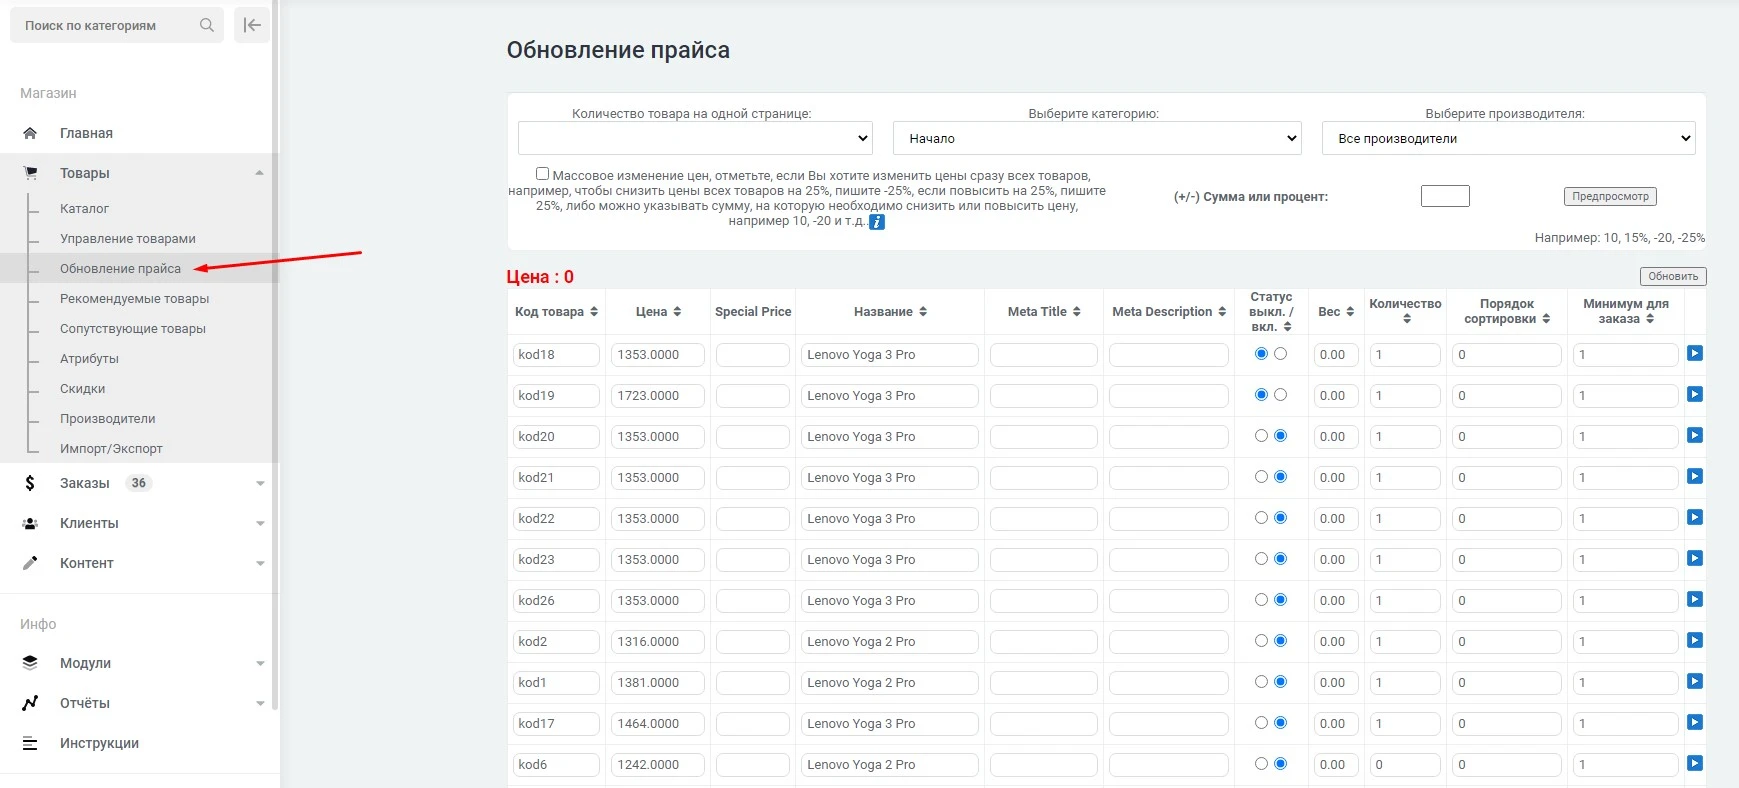Open the category dropdown showing Начало
Image resolution: width=1739 pixels, height=788 pixels.
(x=1097, y=138)
